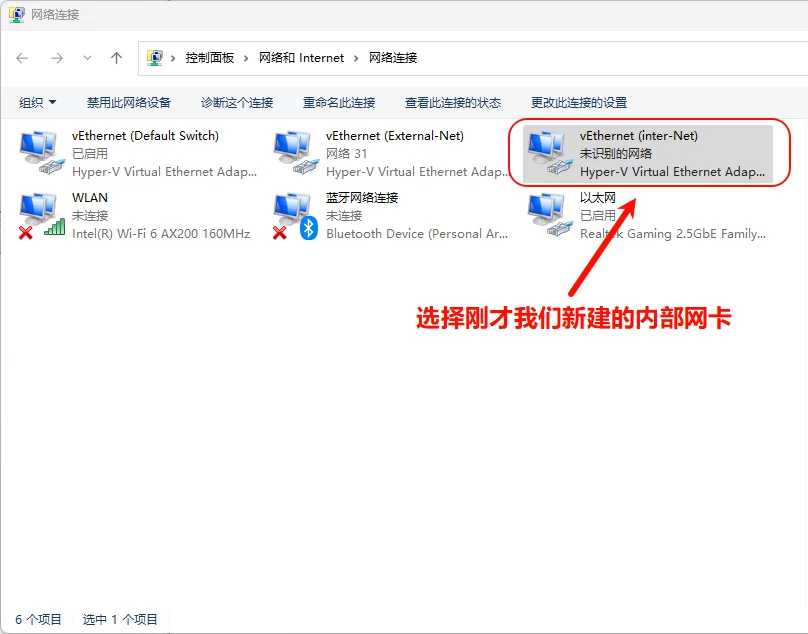Click the 网络连接 title bar icon
Screen dimensions: 808x634
click(16, 14)
